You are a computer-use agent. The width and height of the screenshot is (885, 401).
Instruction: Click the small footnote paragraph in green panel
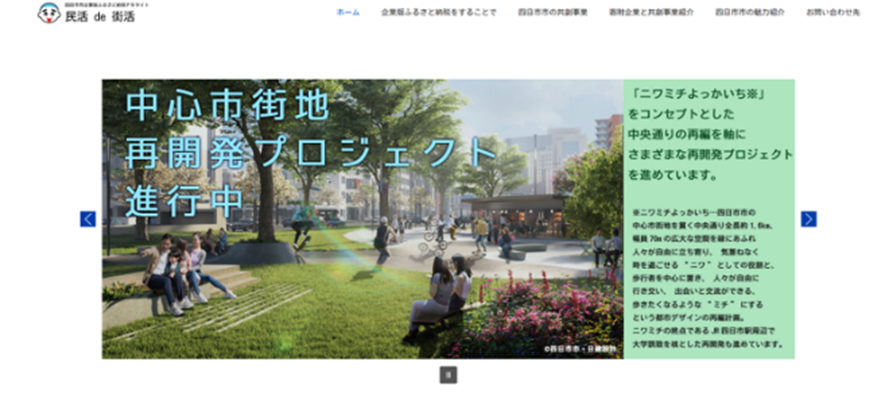pyautogui.click(x=708, y=279)
